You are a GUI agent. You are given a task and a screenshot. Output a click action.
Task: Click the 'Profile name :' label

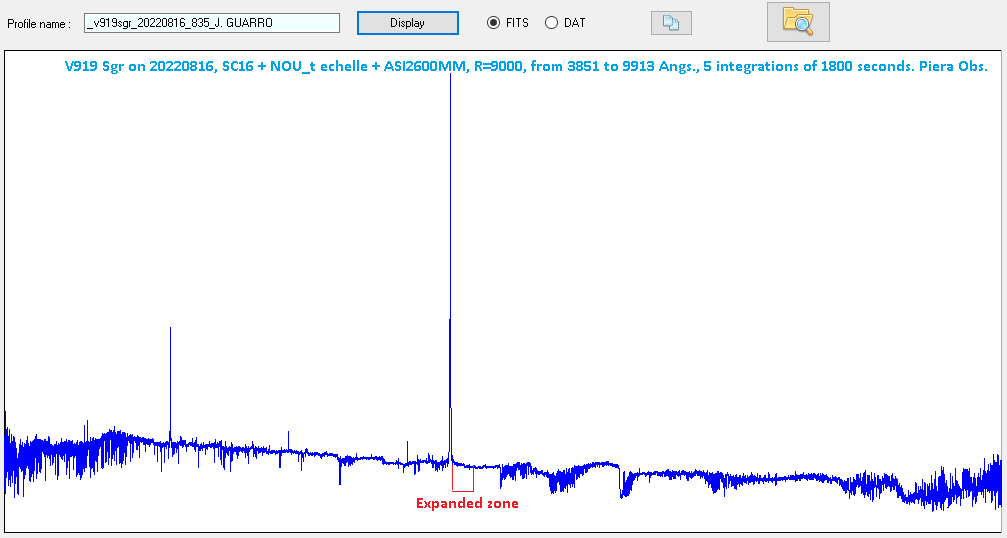(x=39, y=23)
